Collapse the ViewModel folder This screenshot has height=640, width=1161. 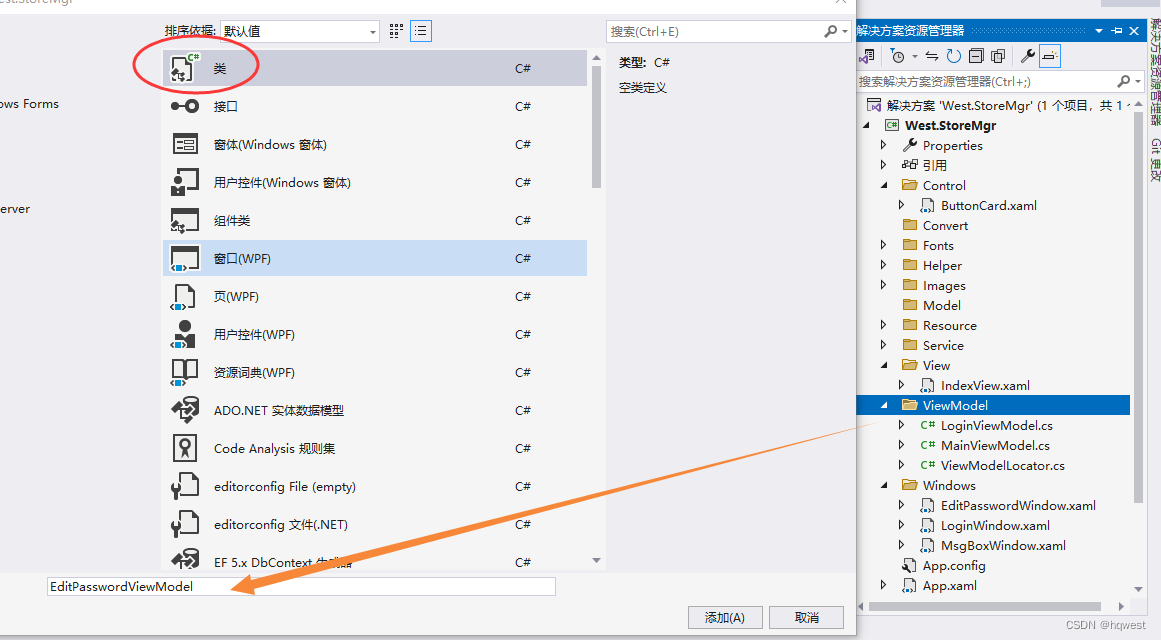884,405
